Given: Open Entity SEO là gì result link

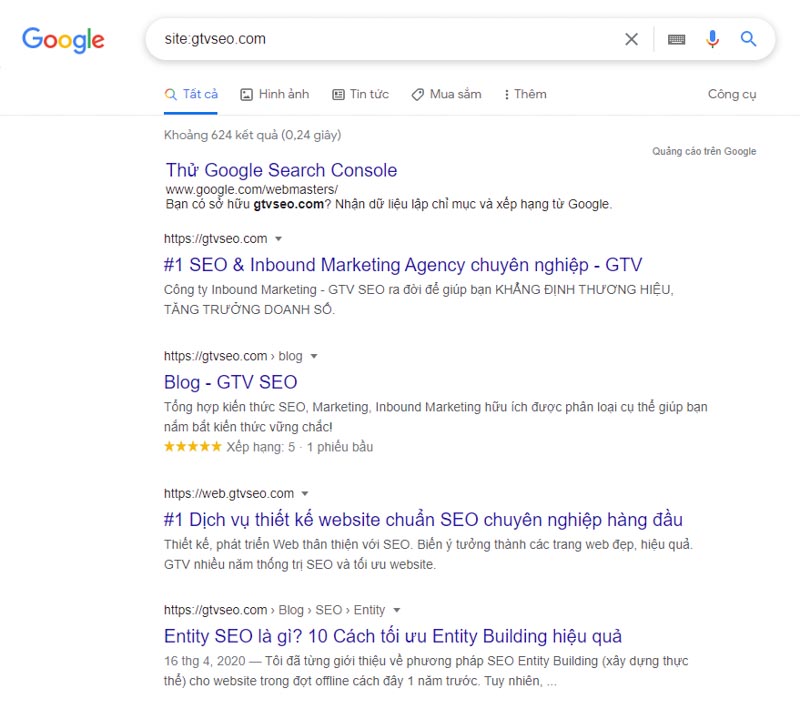Looking at the screenshot, I should pyautogui.click(x=392, y=636).
